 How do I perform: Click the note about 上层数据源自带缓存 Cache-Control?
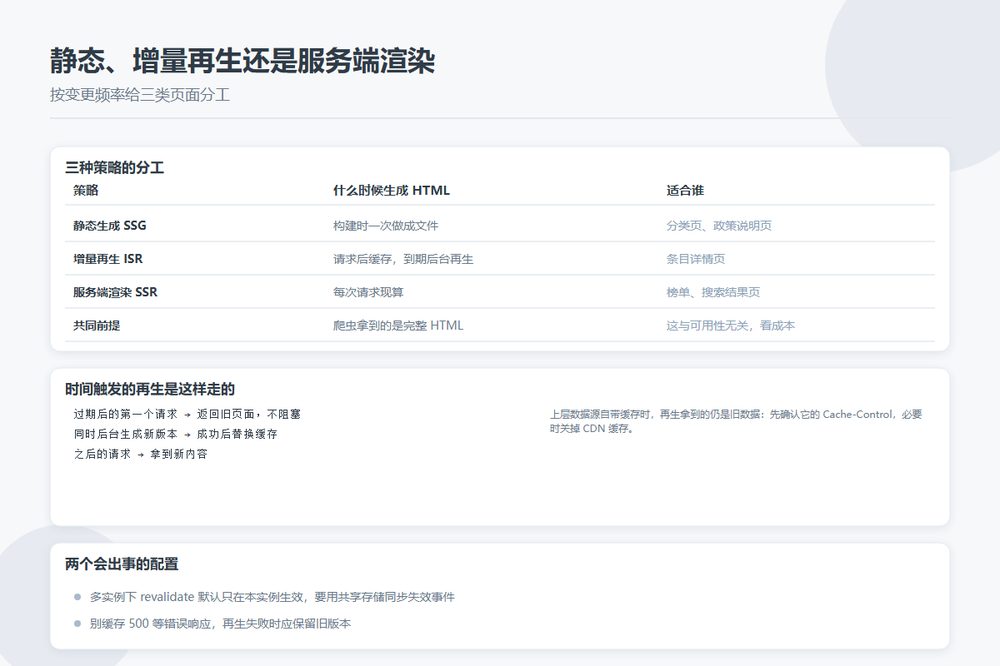coord(736,421)
